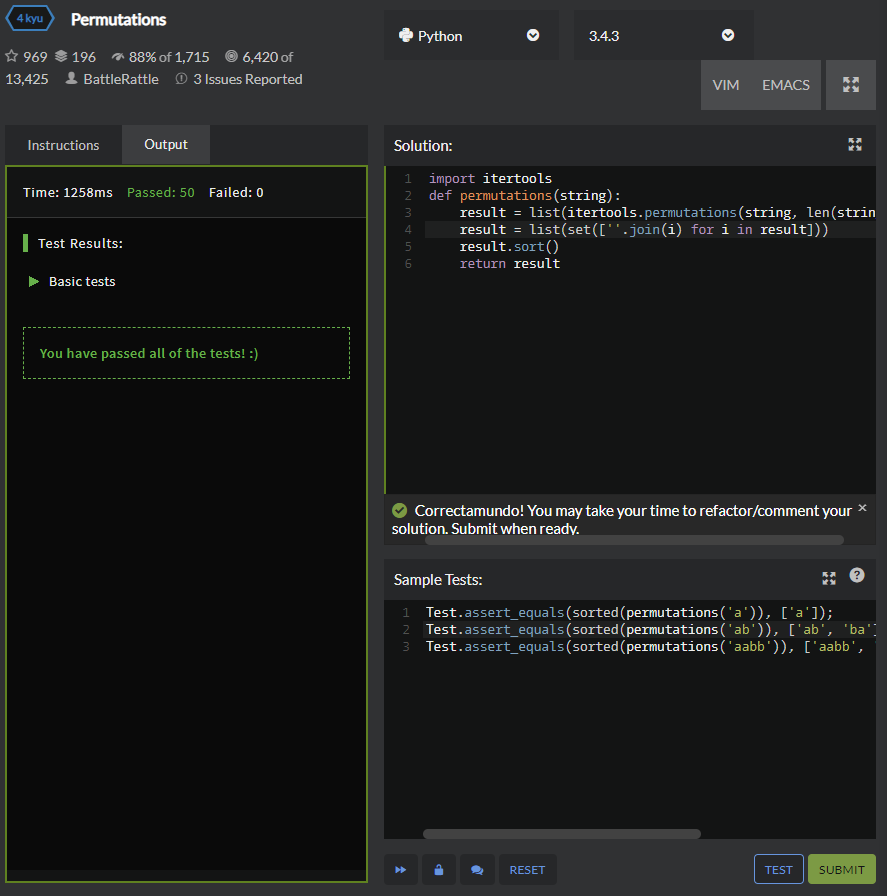
Task: Click the star favorites icon showing 969
Action: (11, 56)
